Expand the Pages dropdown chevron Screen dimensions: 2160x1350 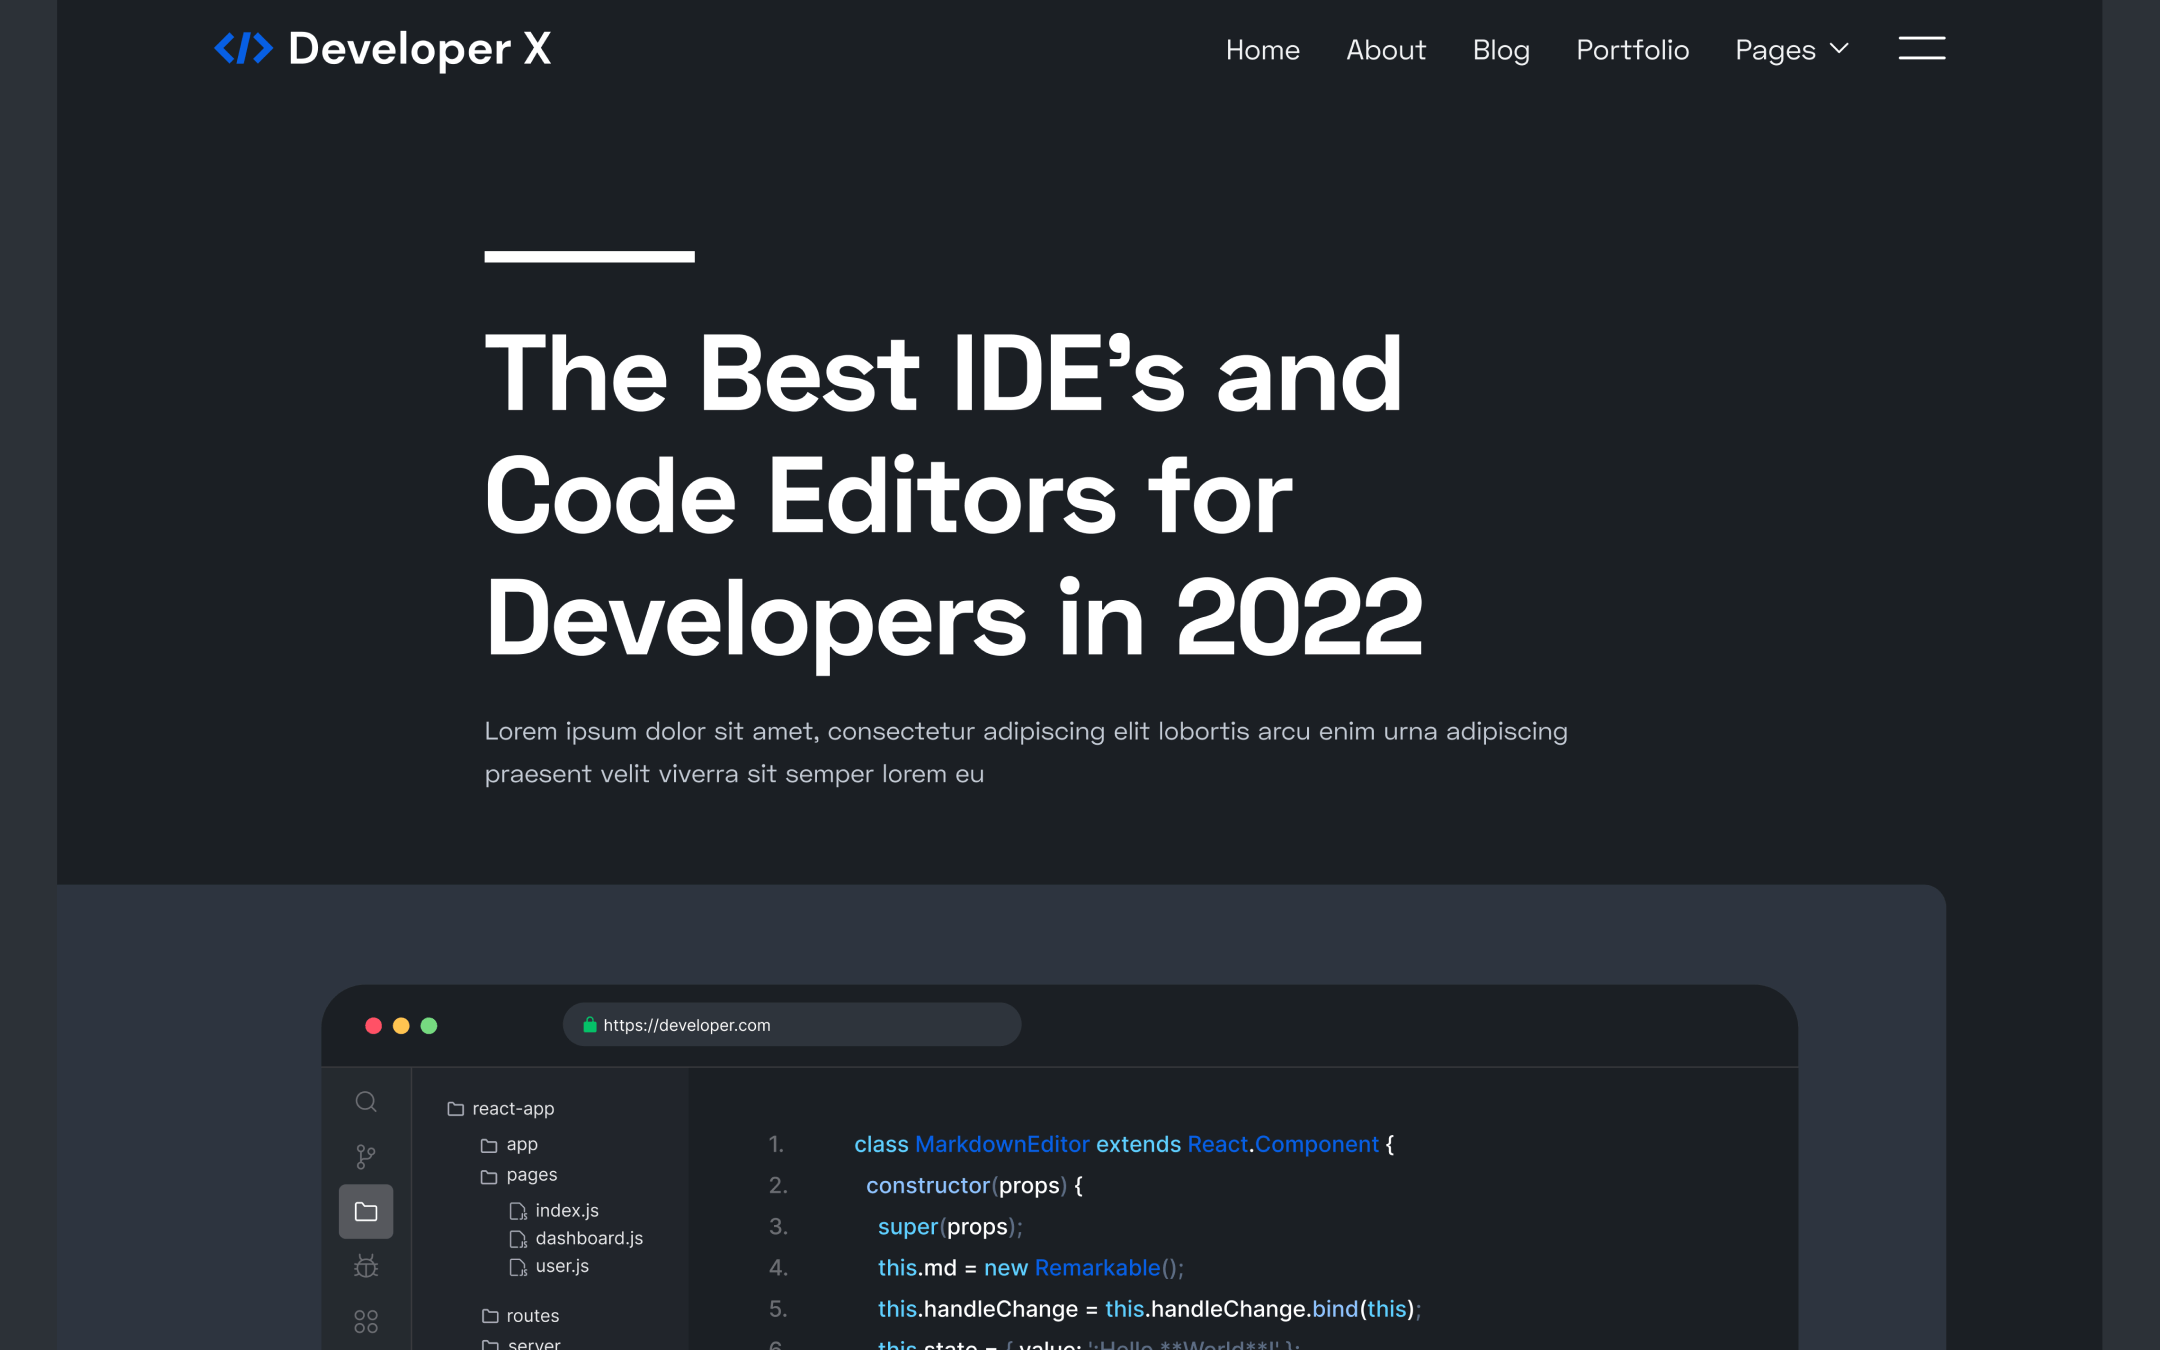pos(1839,48)
